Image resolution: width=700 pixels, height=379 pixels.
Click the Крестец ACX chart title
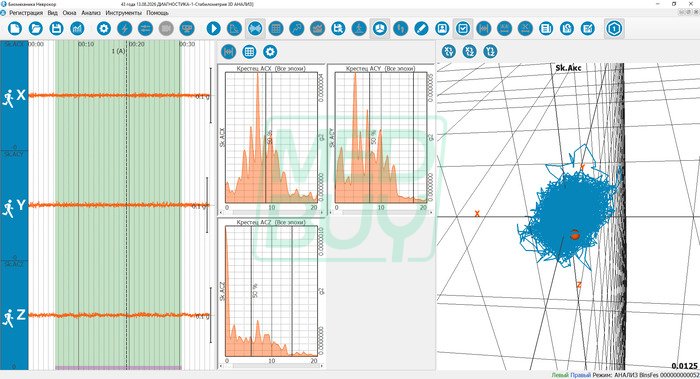(271, 68)
